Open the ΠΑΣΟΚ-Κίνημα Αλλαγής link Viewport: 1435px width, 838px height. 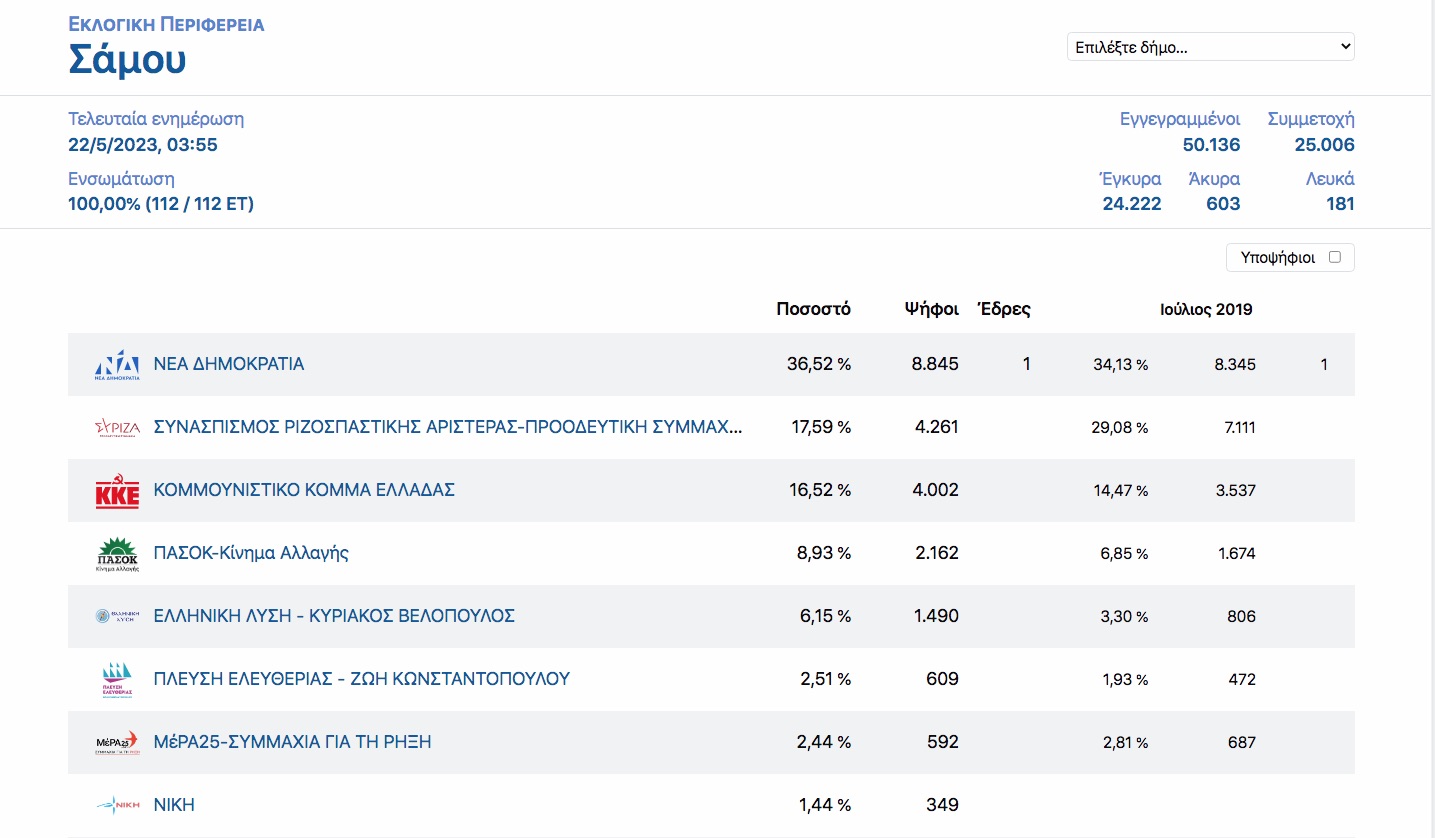click(x=251, y=553)
